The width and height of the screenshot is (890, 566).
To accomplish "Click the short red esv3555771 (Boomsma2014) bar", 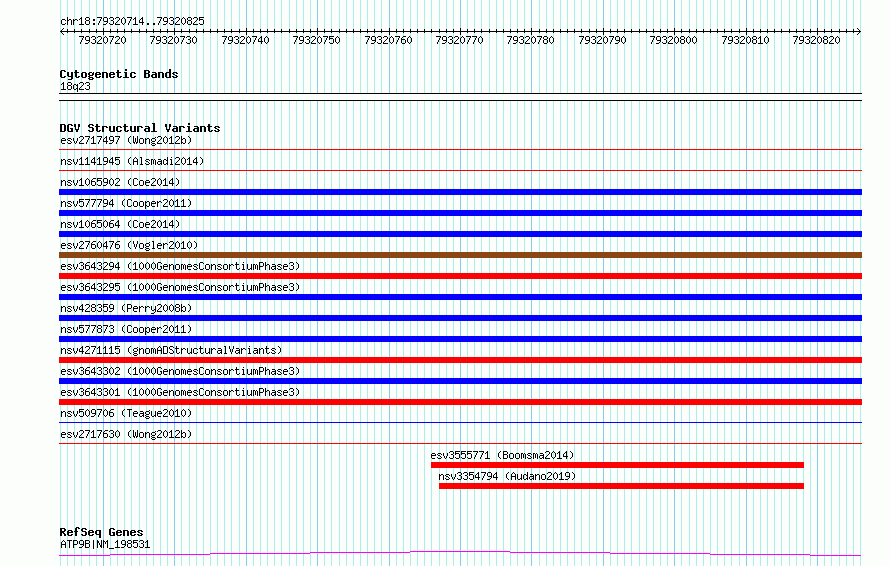I will 617,465.
